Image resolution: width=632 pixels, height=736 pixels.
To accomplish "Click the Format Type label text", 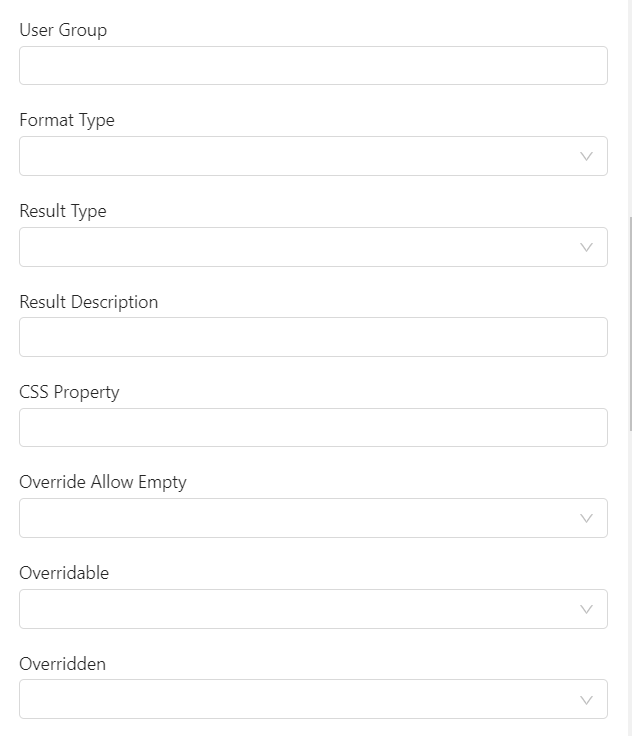I will 67,120.
